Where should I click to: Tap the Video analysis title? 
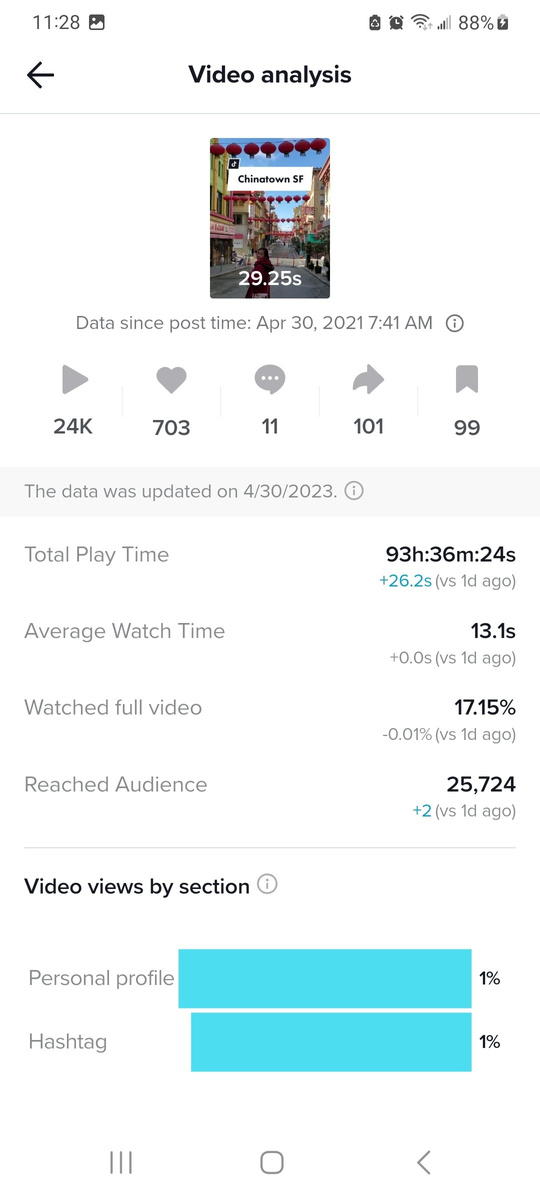[x=270, y=75]
